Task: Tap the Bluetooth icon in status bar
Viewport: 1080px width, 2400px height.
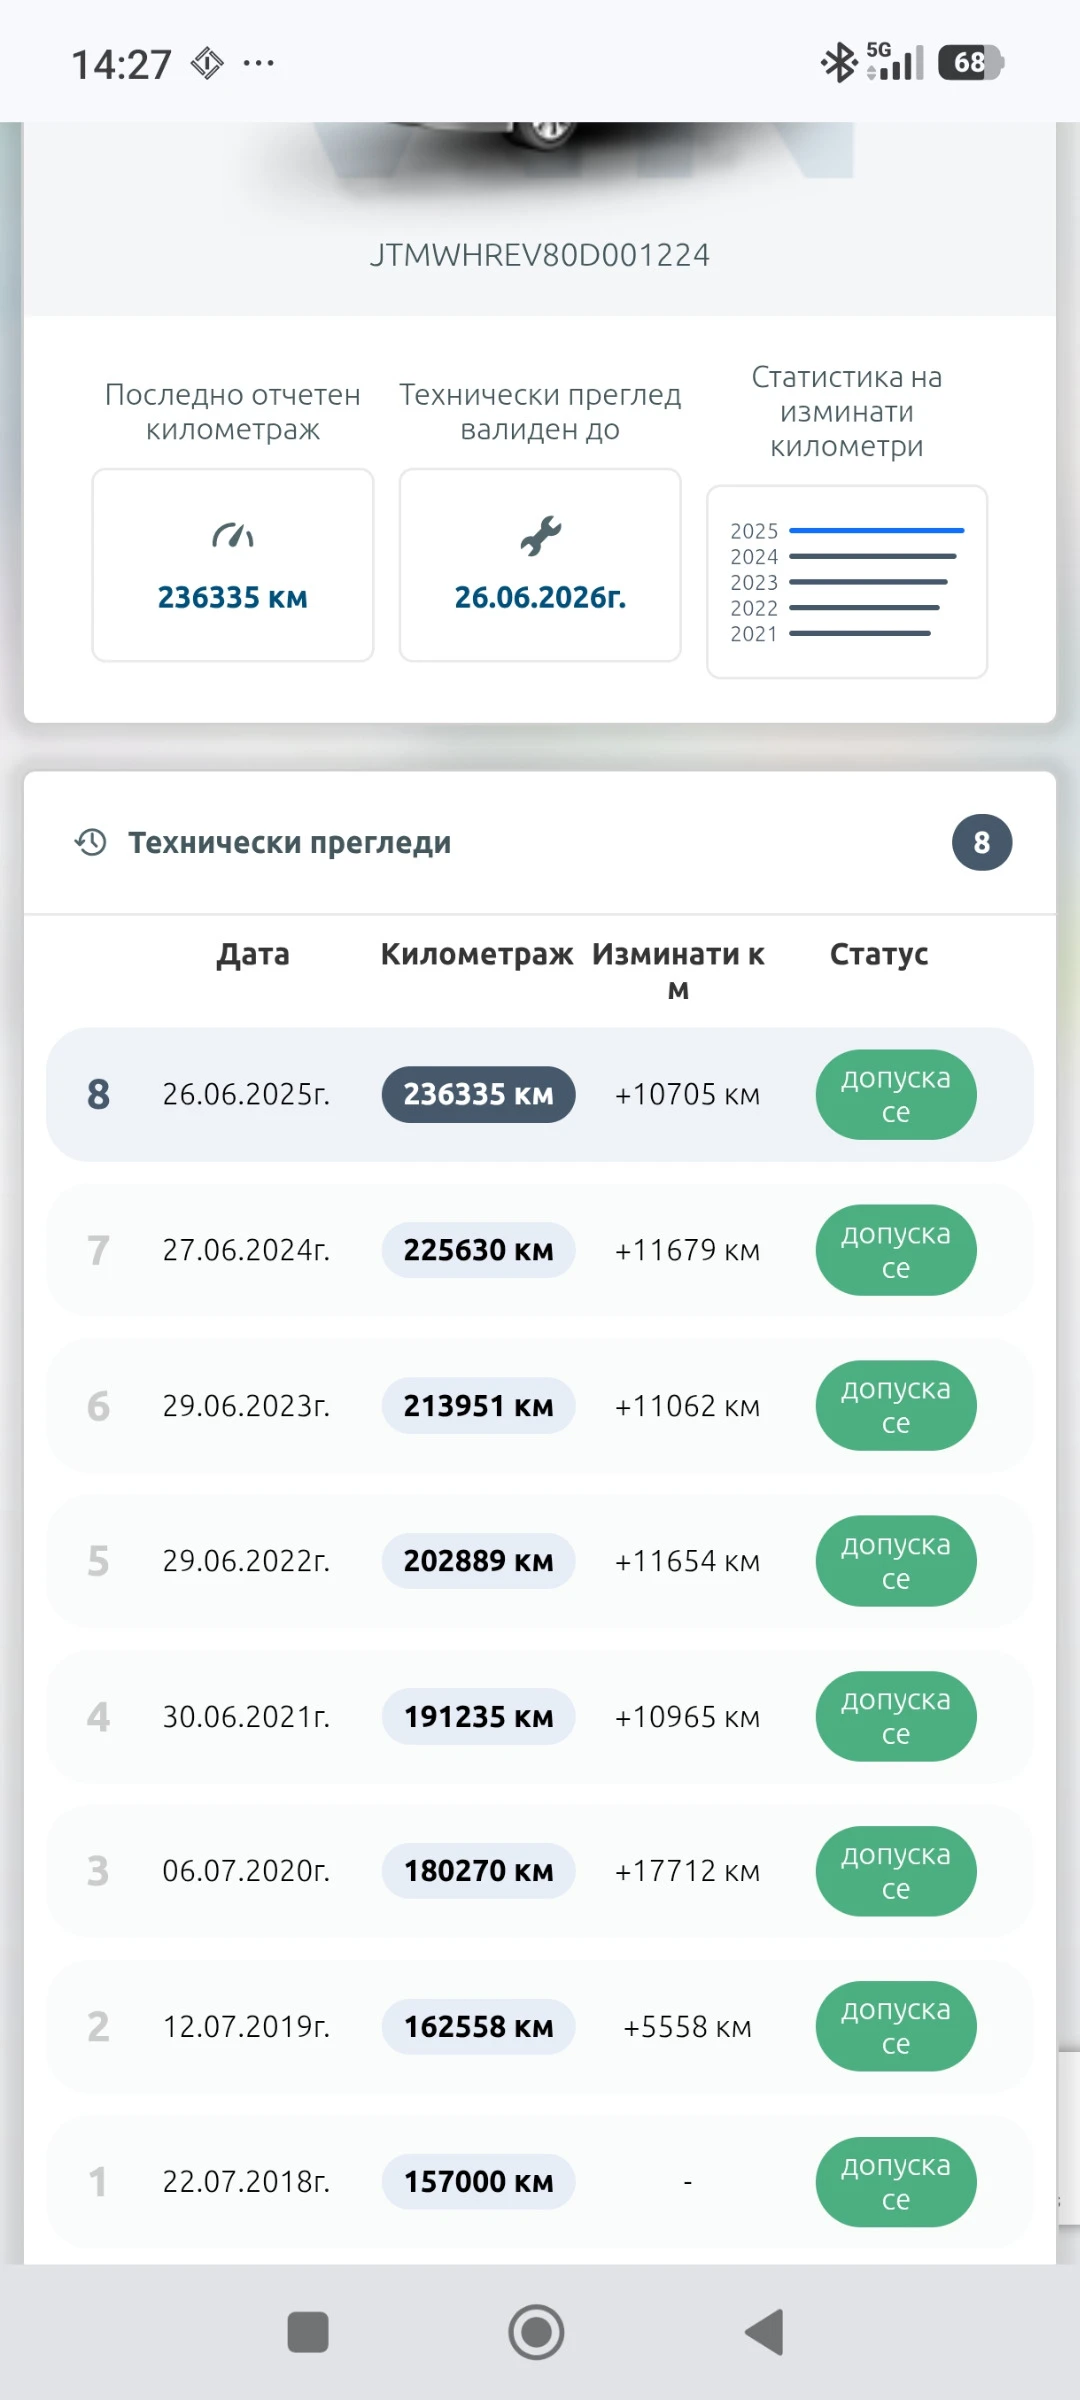Action: (838, 63)
